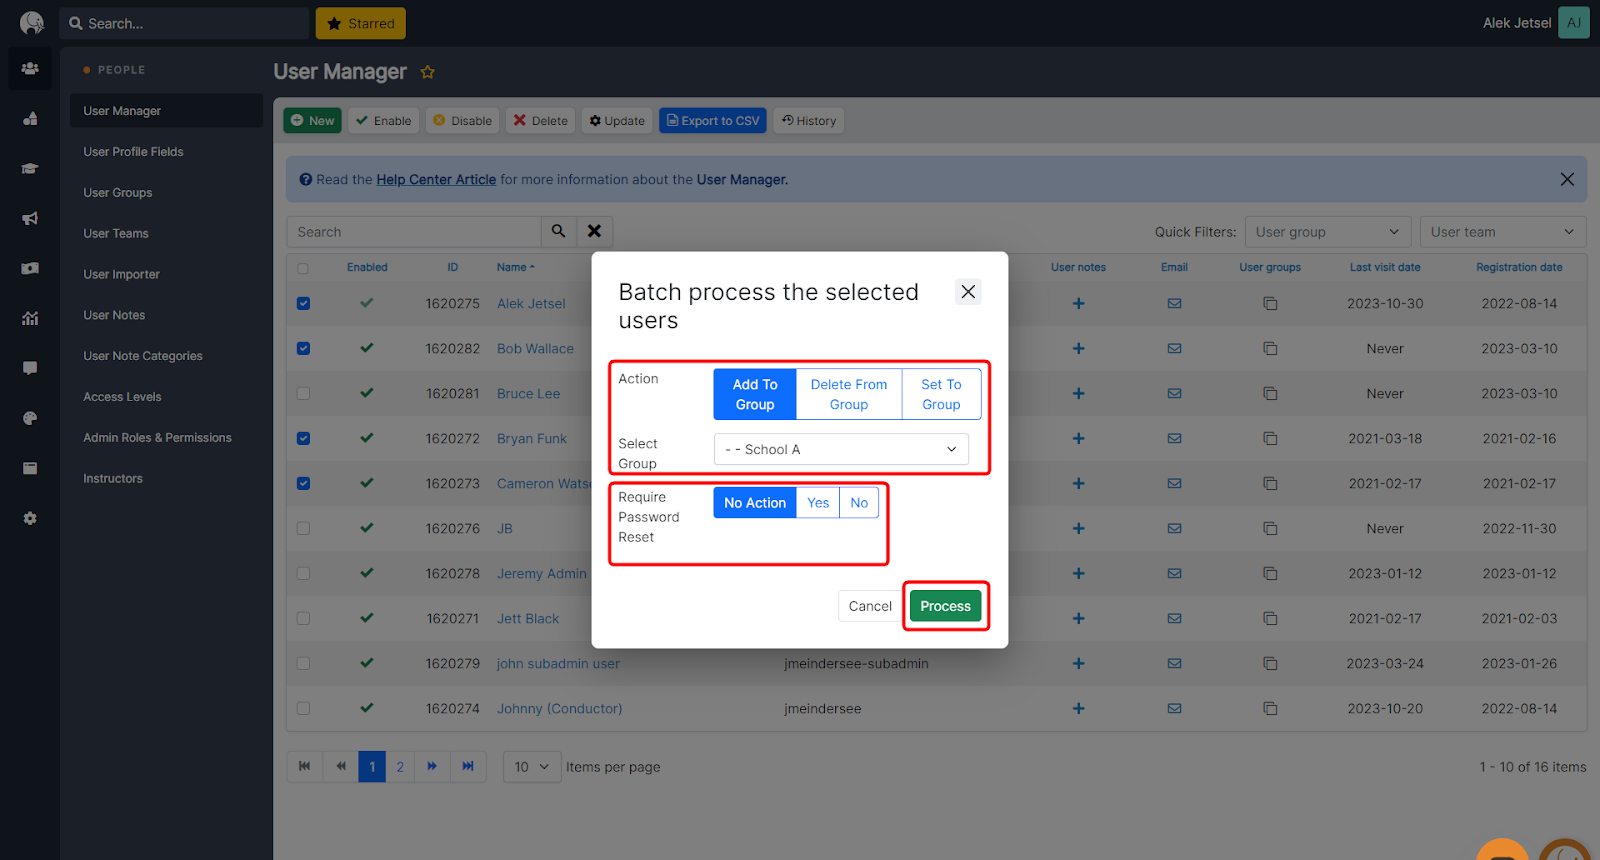Email Bryan Funk via envelope icon

pyautogui.click(x=1174, y=438)
